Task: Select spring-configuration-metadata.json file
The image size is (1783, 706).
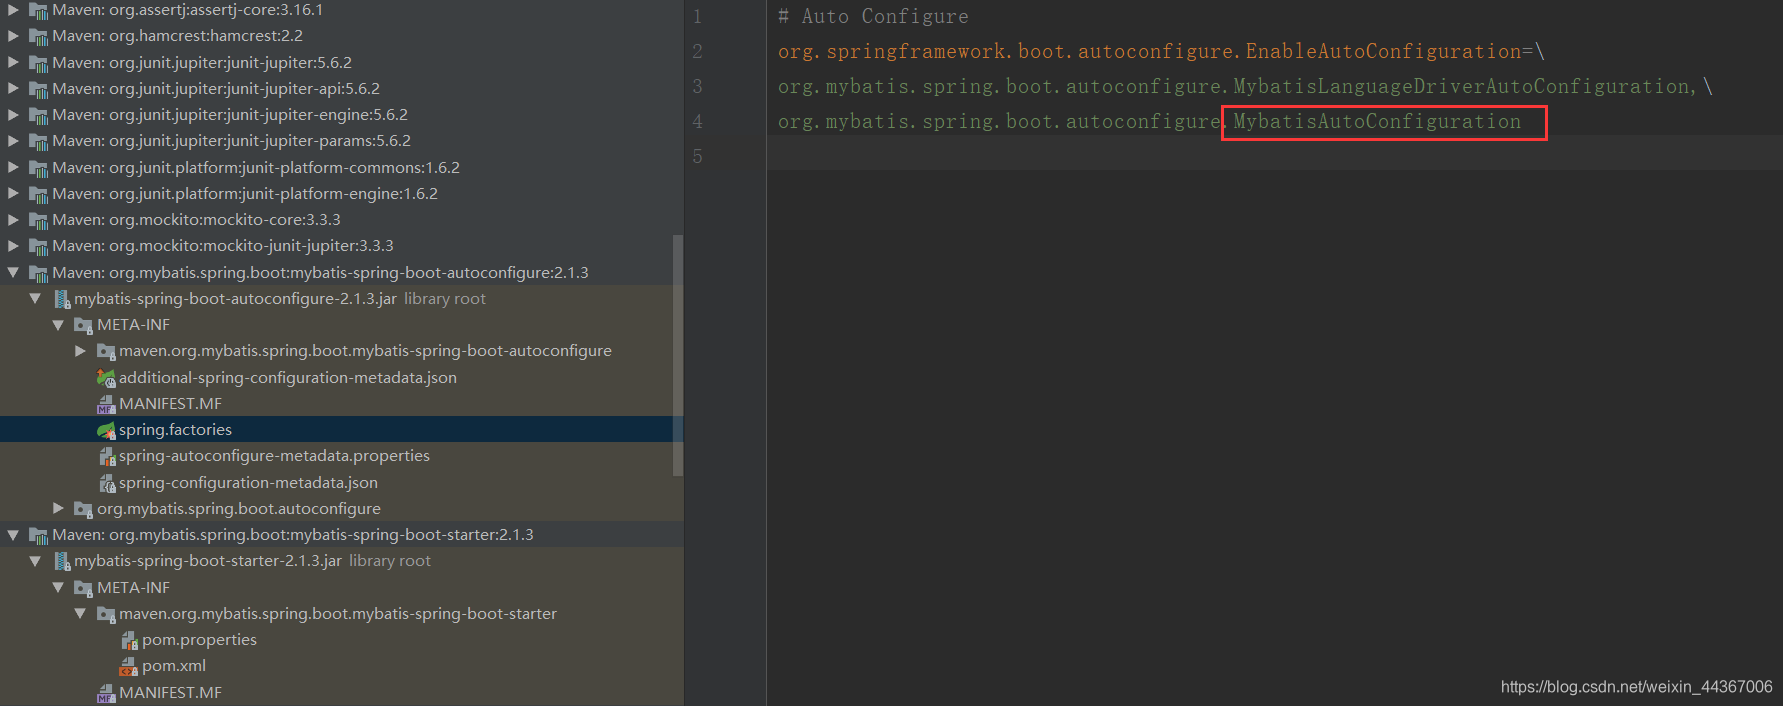Action: coord(248,483)
